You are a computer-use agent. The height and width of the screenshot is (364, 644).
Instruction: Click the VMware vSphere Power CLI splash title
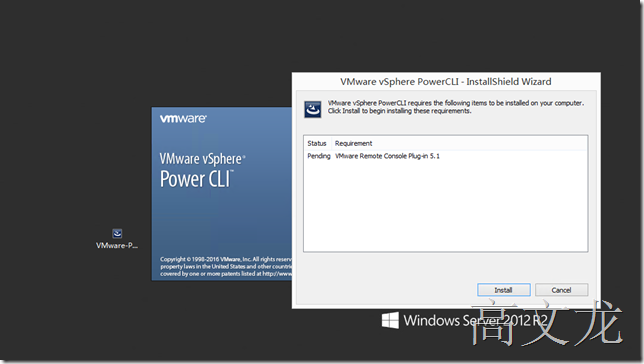pos(202,170)
